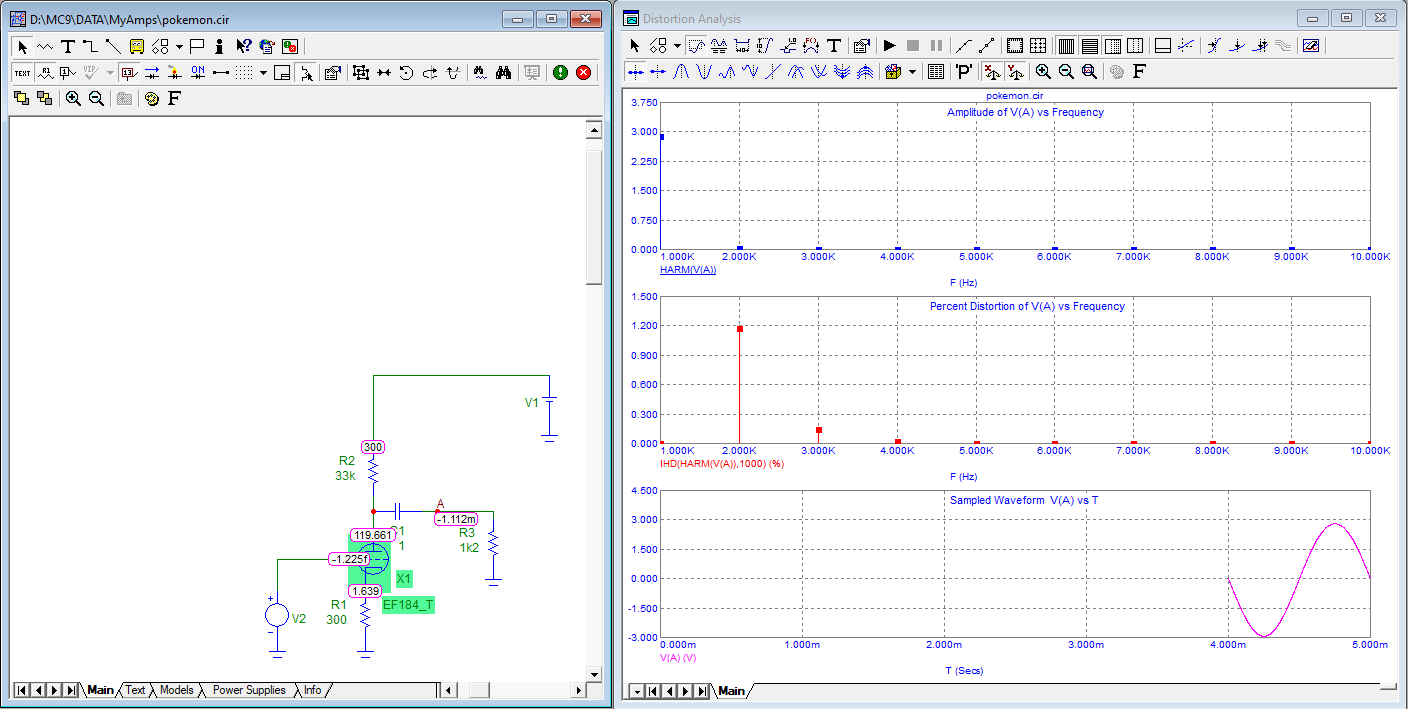Switch to the Models tab

point(176,690)
